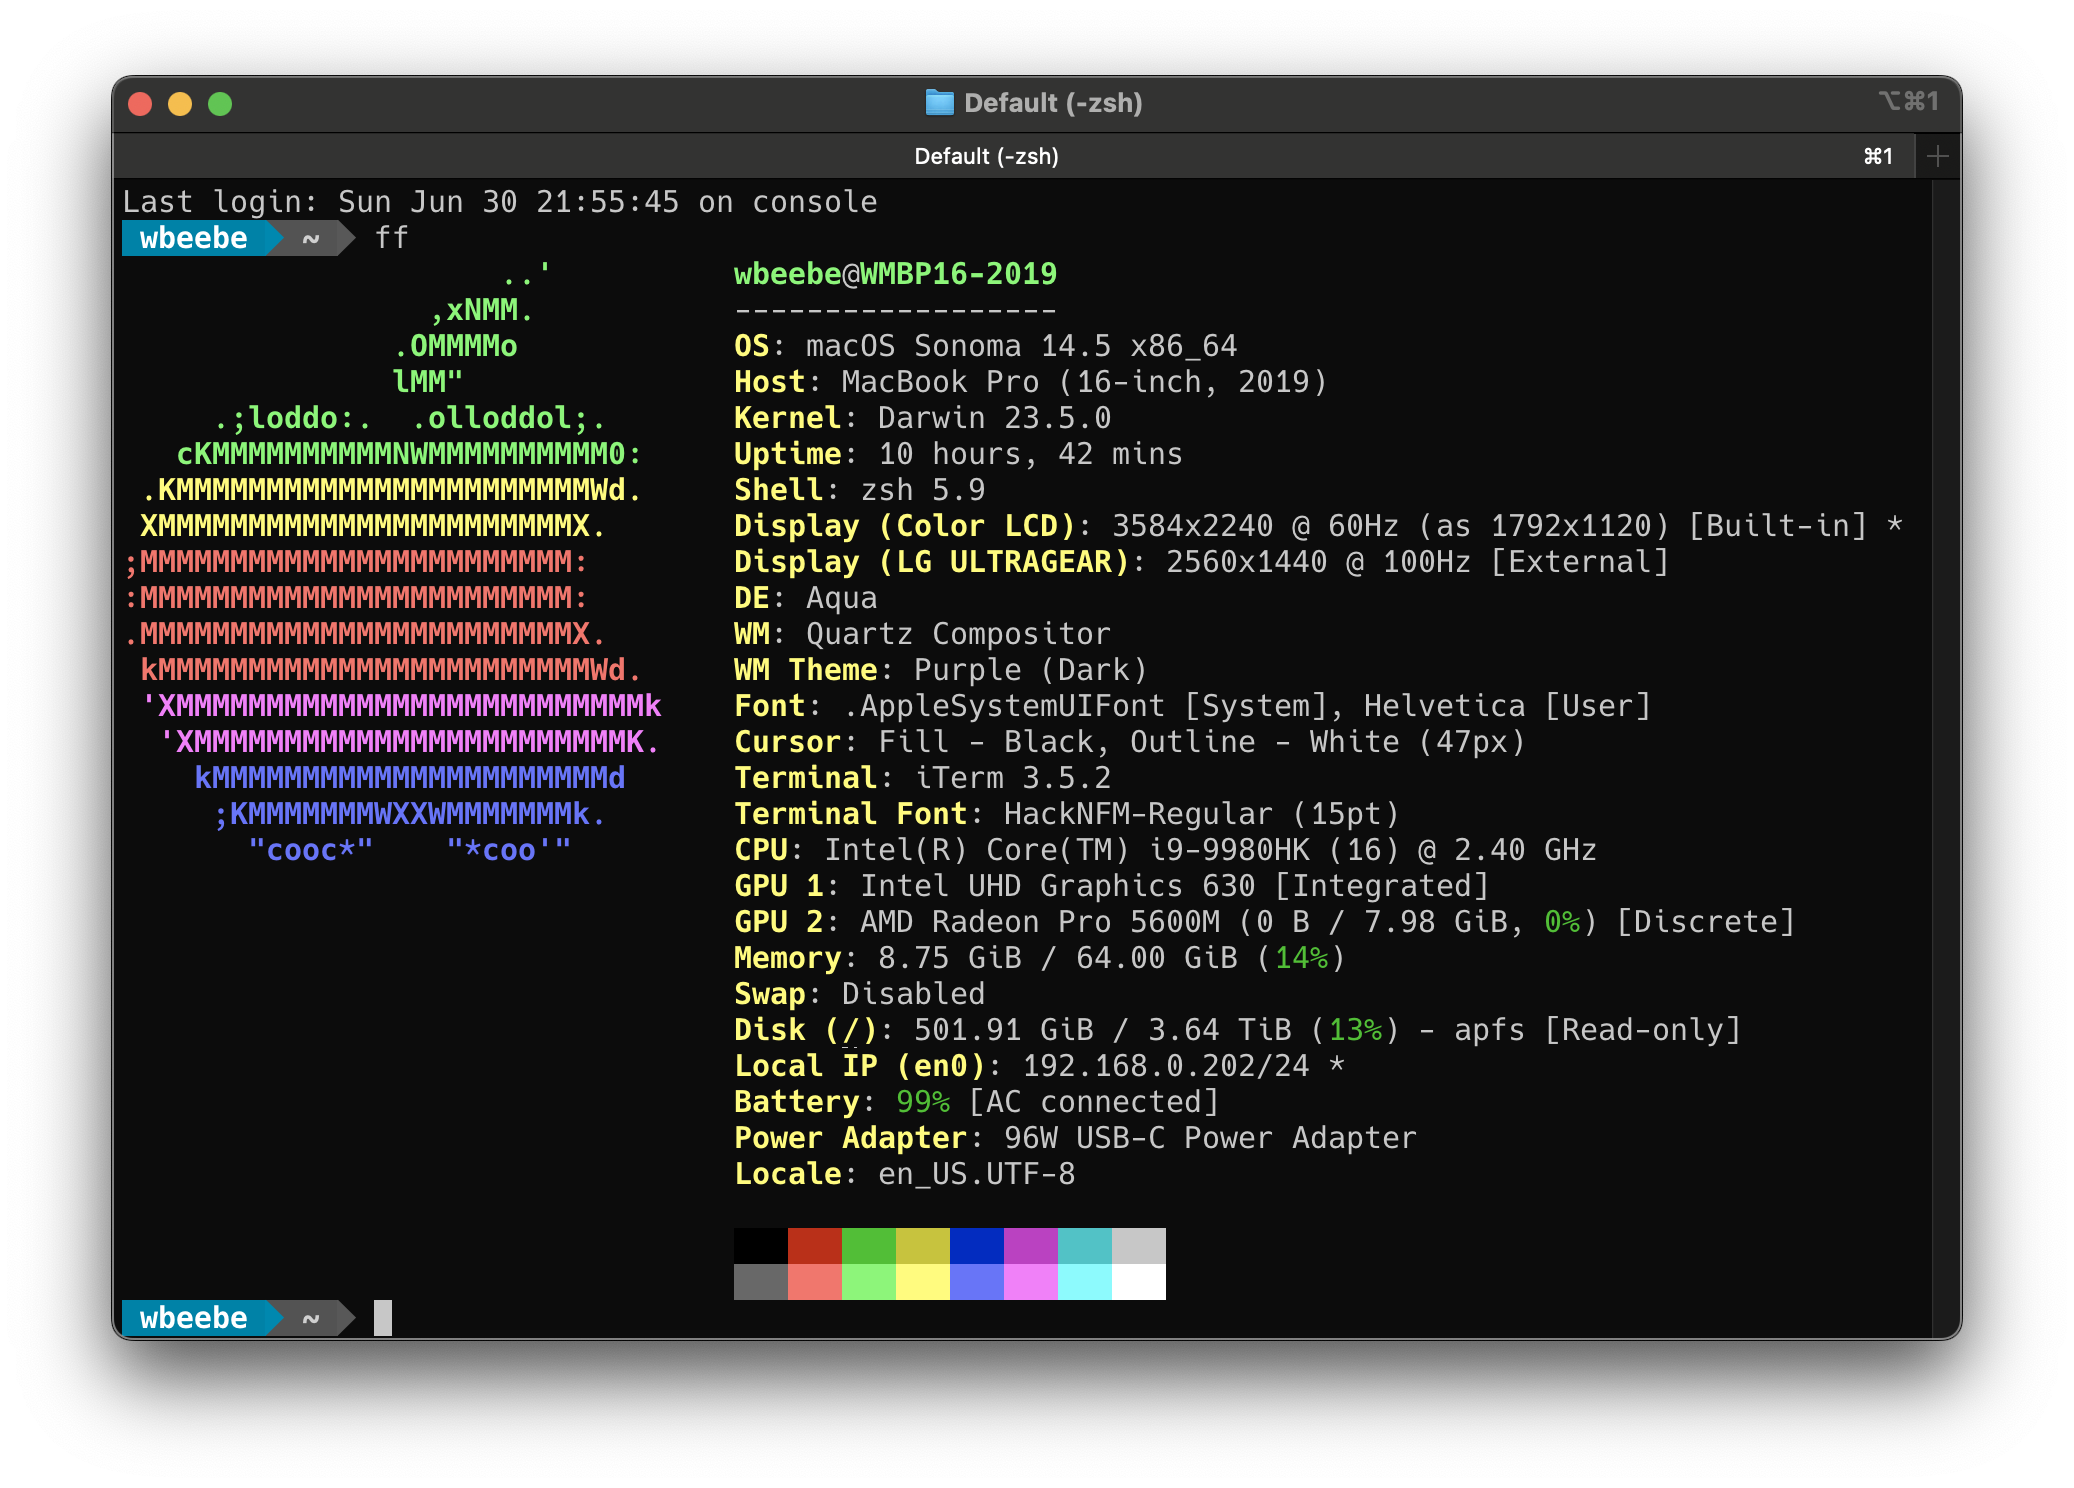Viewport: 2074px width, 1488px height.
Task: Click the black color block in palette
Action: pos(761,1246)
